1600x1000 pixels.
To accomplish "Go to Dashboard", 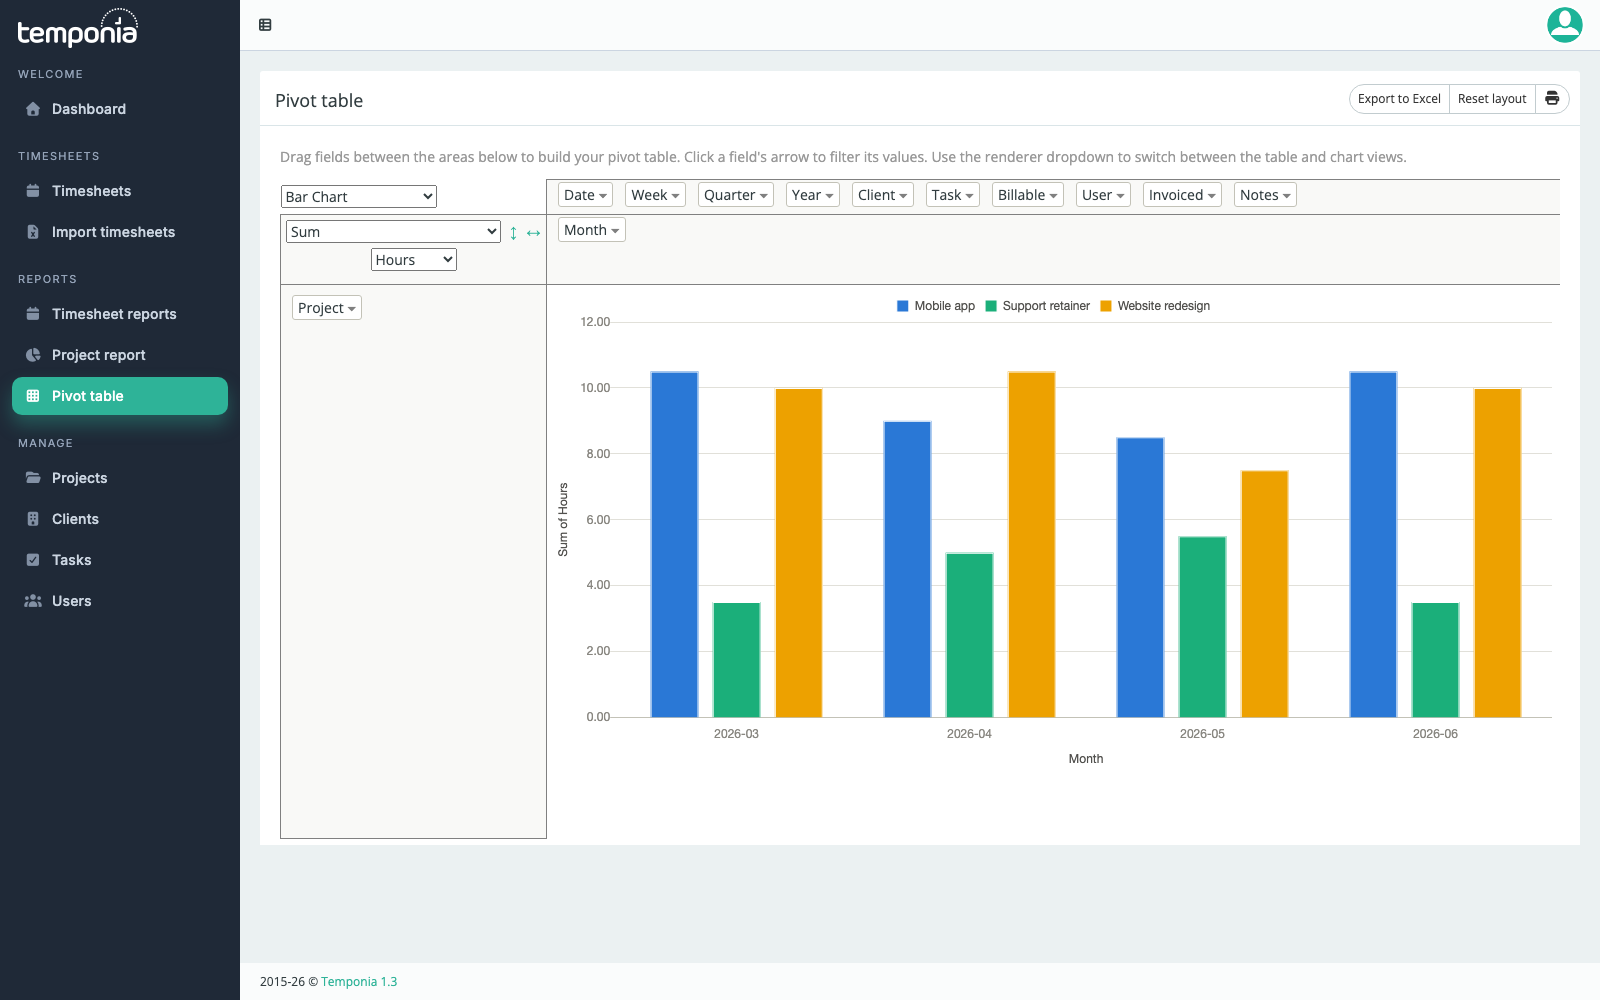I will [x=120, y=109].
